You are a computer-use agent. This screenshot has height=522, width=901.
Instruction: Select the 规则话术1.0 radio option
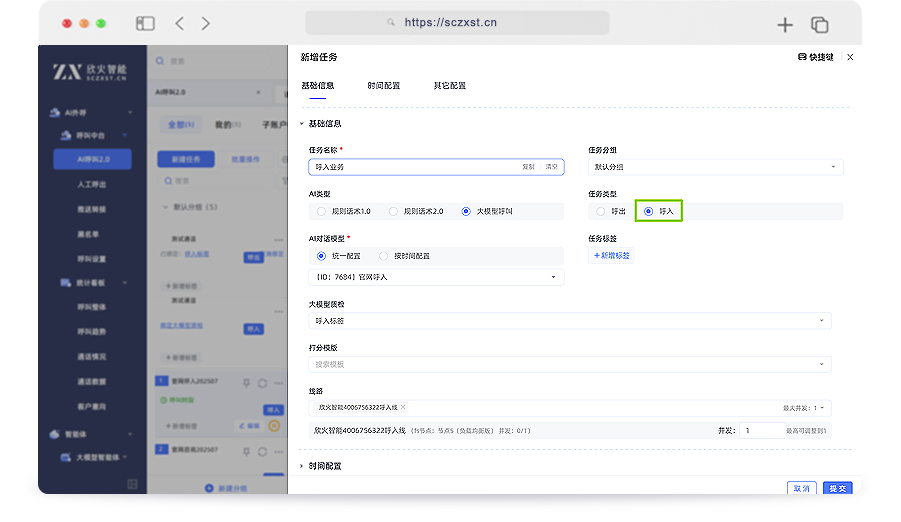point(321,212)
